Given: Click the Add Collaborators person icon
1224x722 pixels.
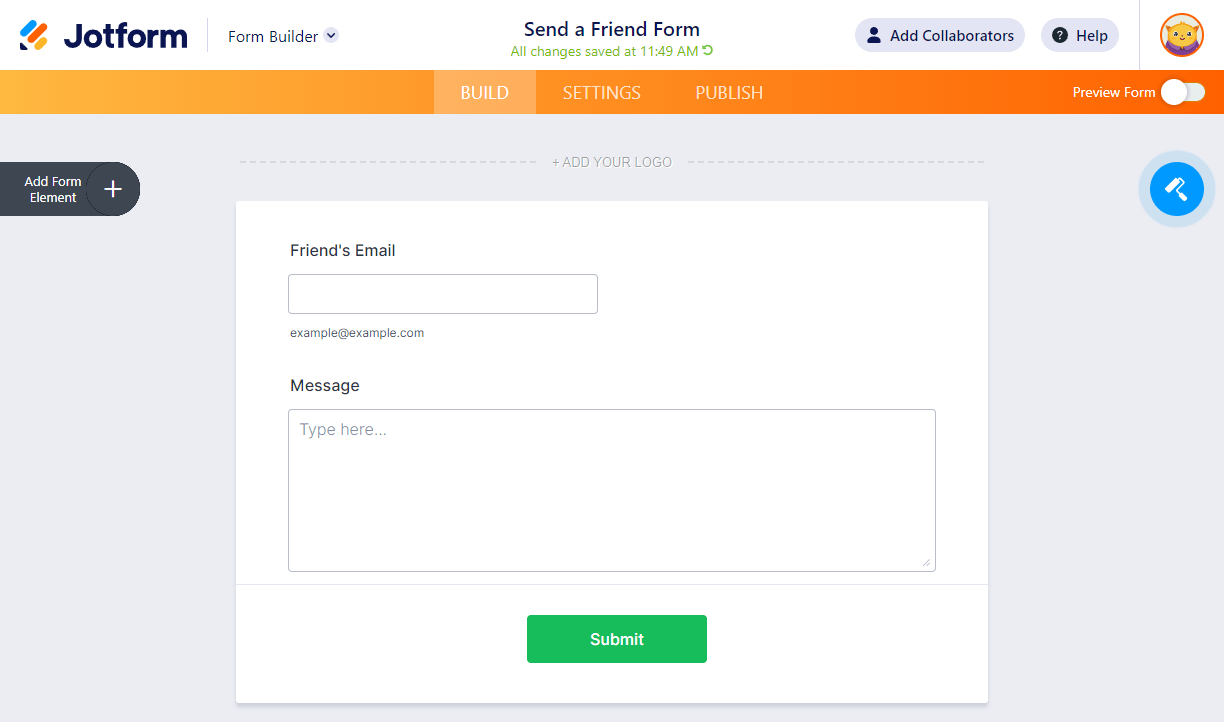Looking at the screenshot, I should coord(874,36).
